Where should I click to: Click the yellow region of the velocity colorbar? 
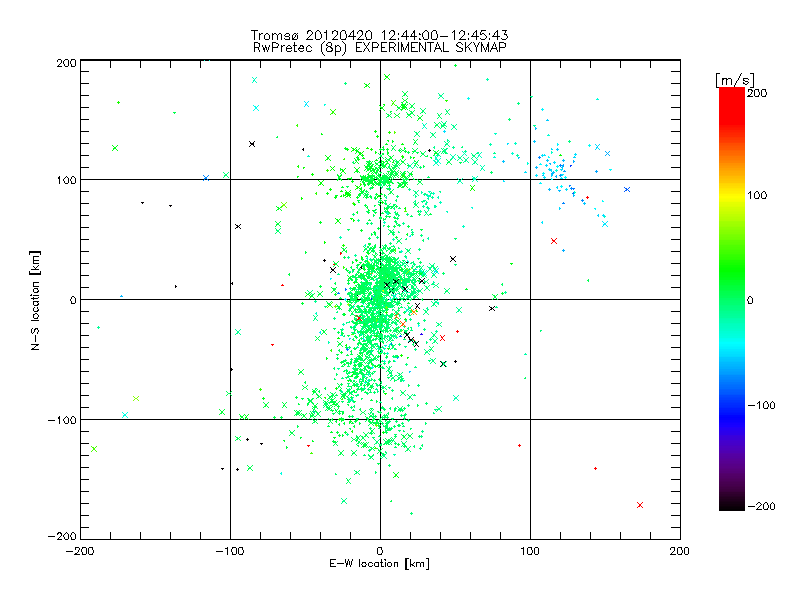pyautogui.click(x=732, y=195)
